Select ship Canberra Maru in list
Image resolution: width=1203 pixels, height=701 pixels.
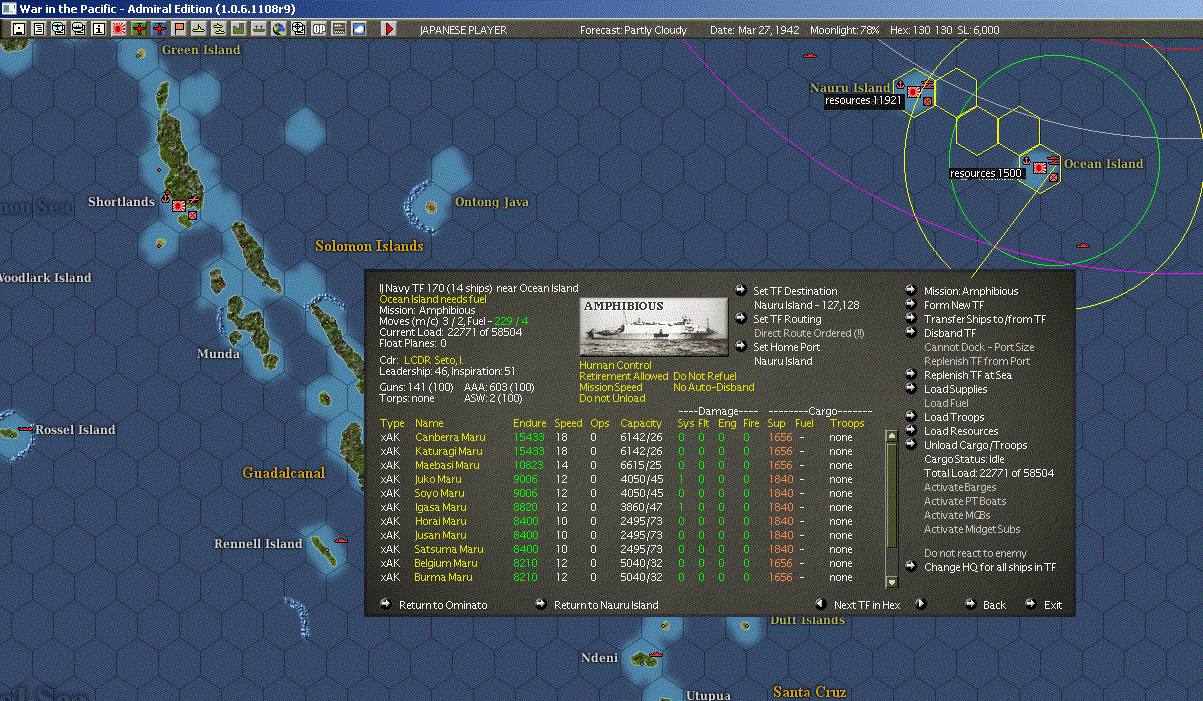pyautogui.click(x=450, y=437)
